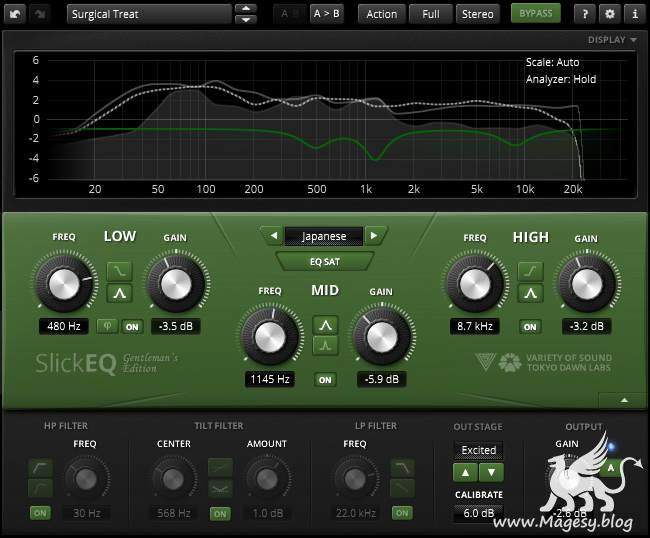
Task: Select next EQ model right arrow
Action: [x=374, y=235]
